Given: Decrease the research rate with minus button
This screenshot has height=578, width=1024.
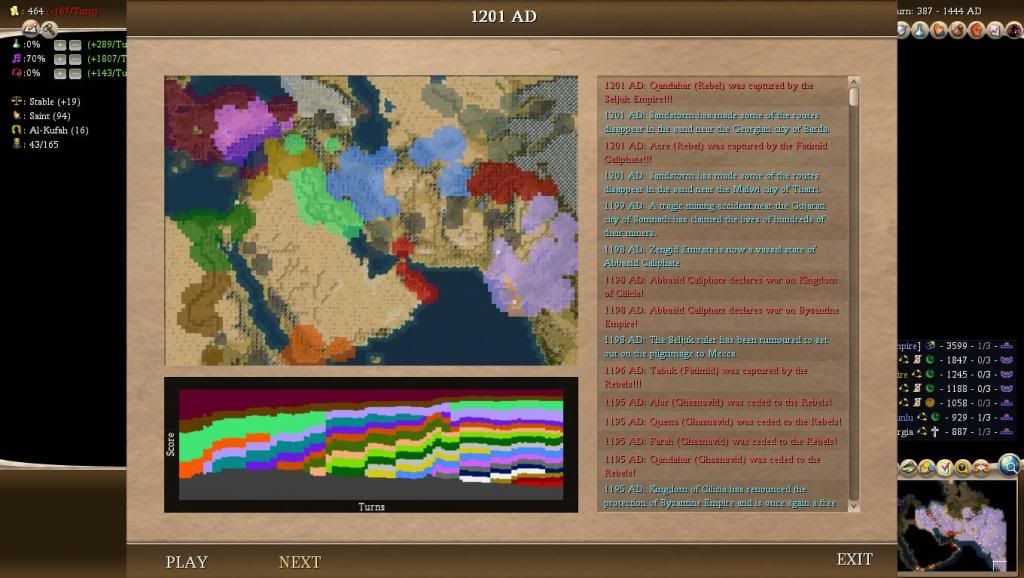Looking at the screenshot, I should 75,45.
